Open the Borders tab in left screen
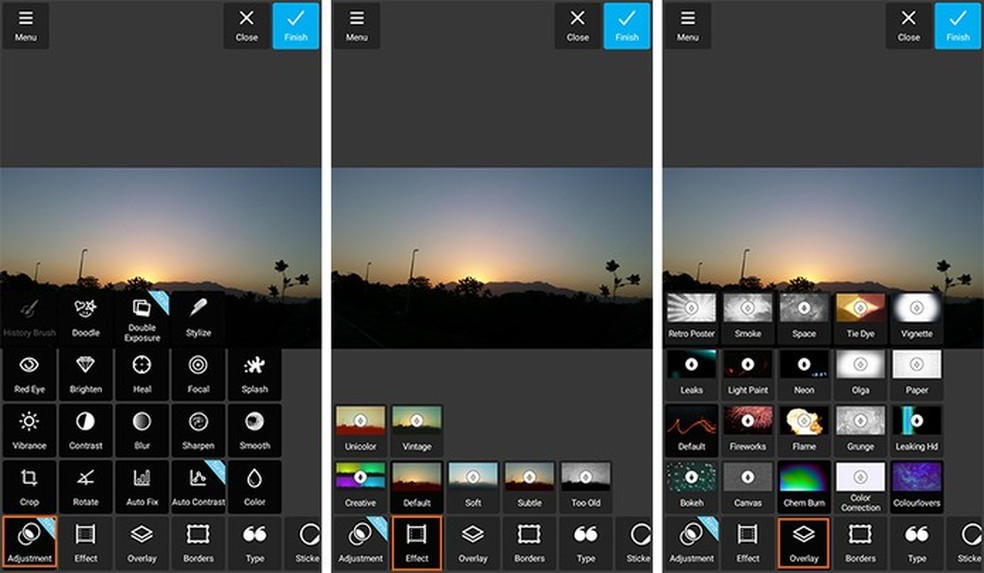The height and width of the screenshot is (573, 984). [198, 542]
